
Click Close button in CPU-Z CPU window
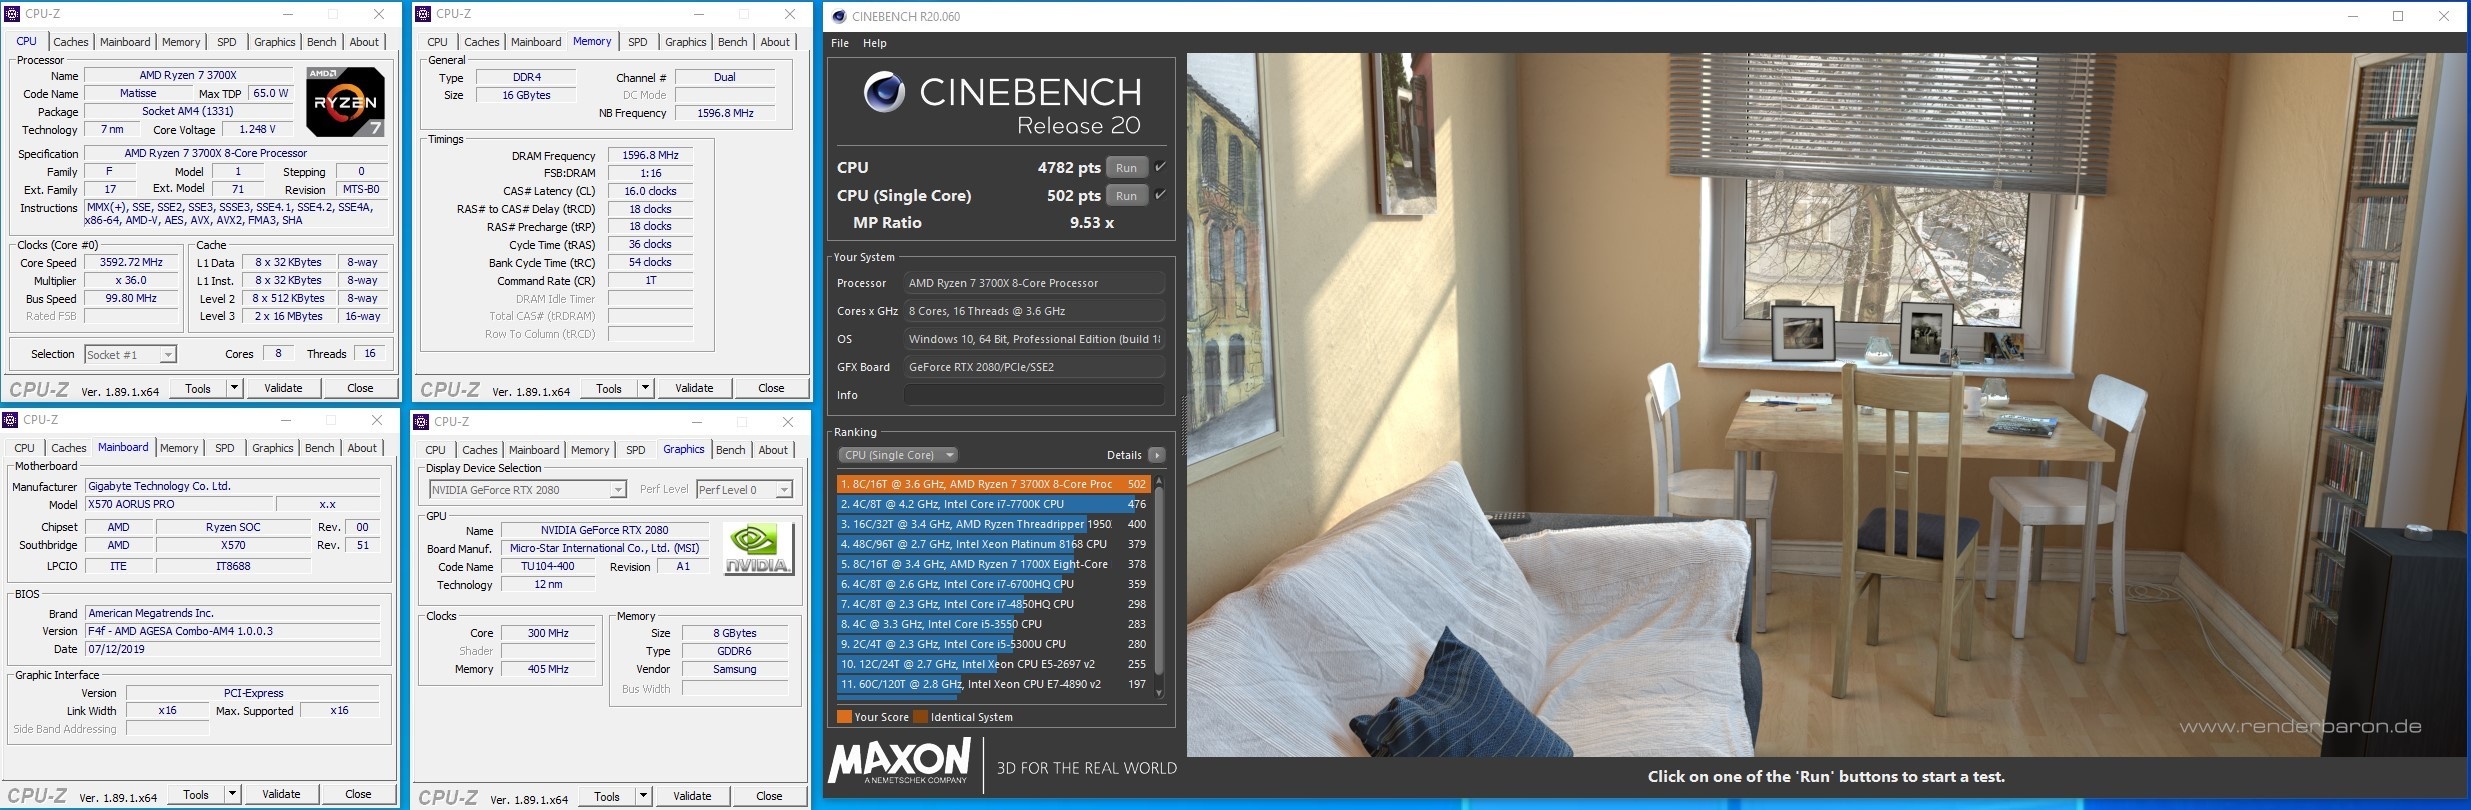coord(360,388)
